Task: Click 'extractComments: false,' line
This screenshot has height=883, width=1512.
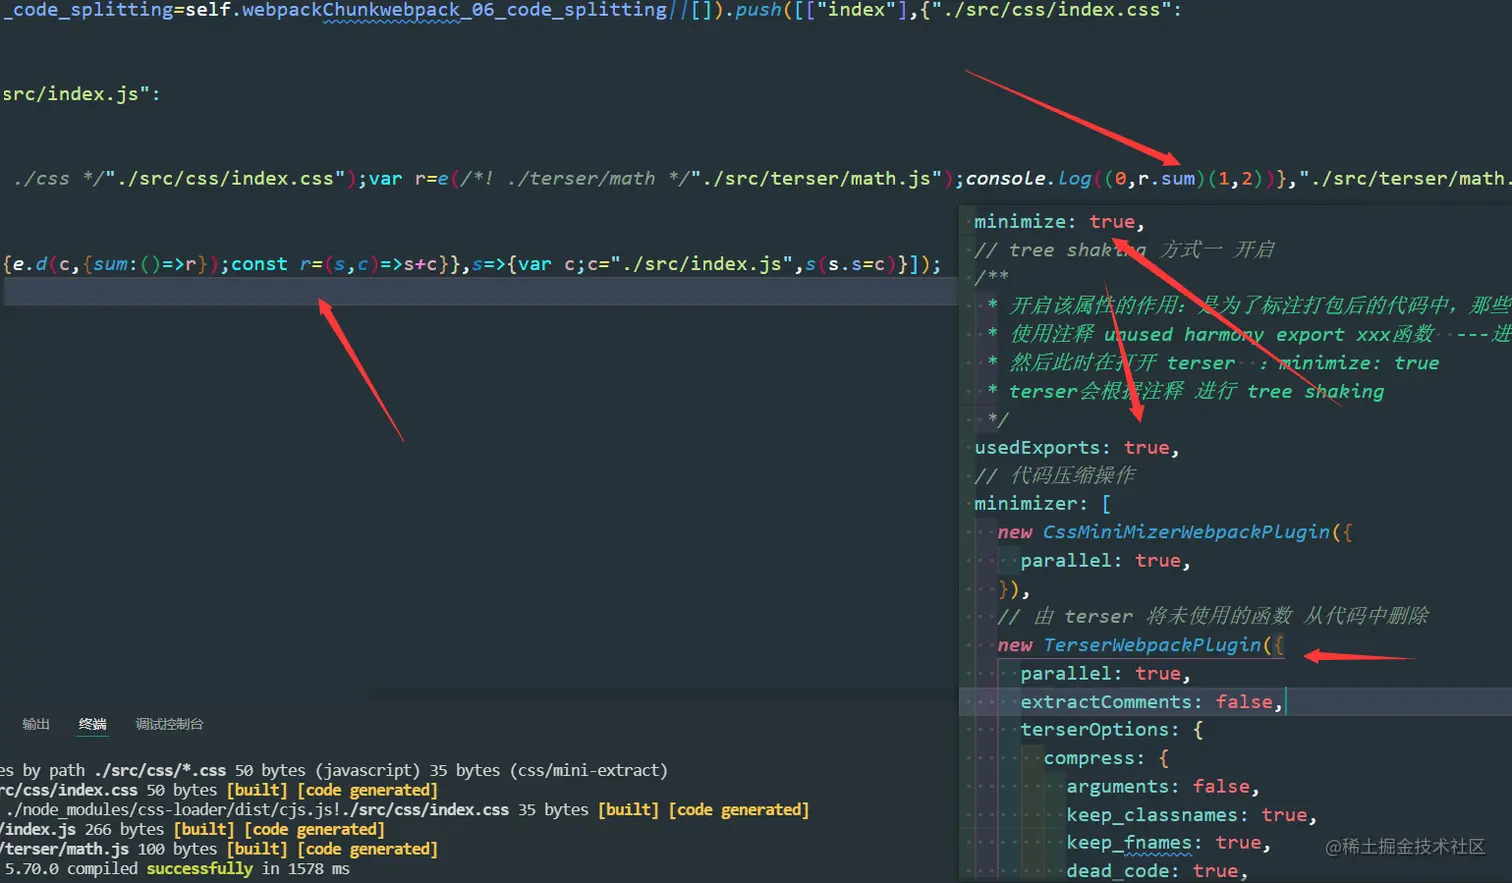Action: click(x=1151, y=702)
